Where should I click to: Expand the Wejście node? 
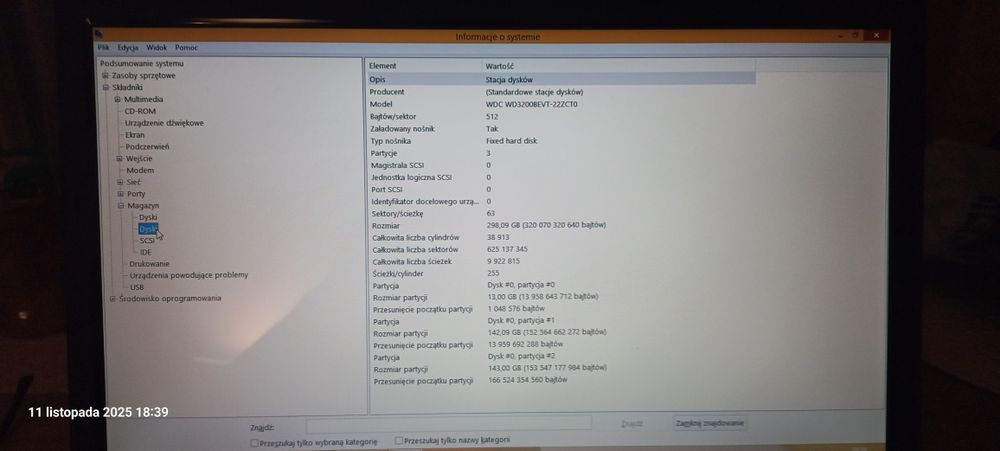click(x=119, y=159)
